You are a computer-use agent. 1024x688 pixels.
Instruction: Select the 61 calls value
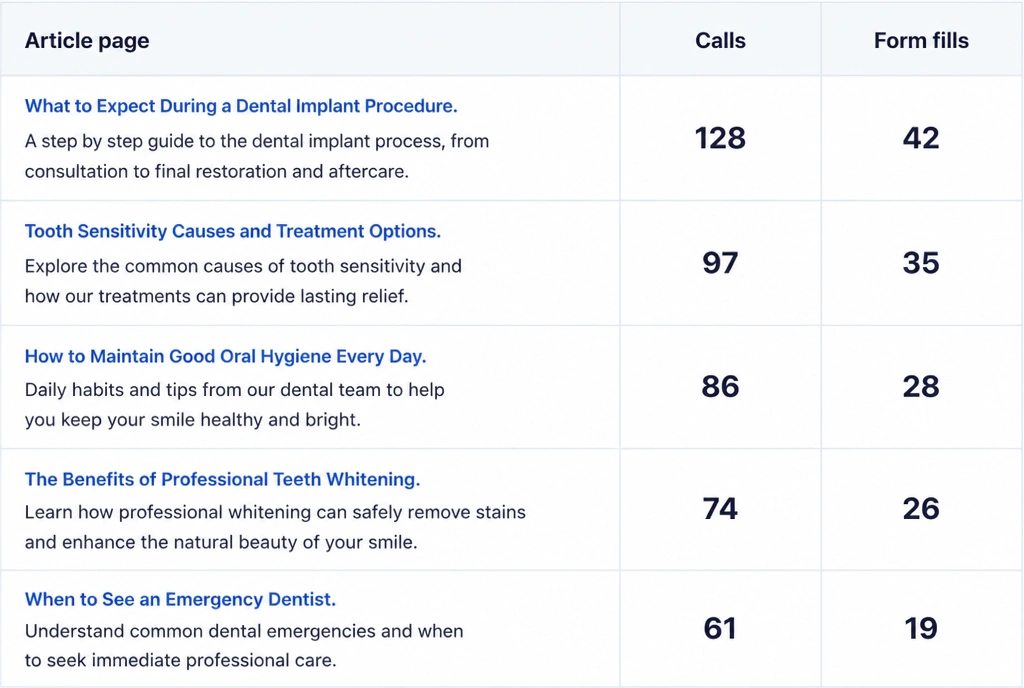[720, 629]
